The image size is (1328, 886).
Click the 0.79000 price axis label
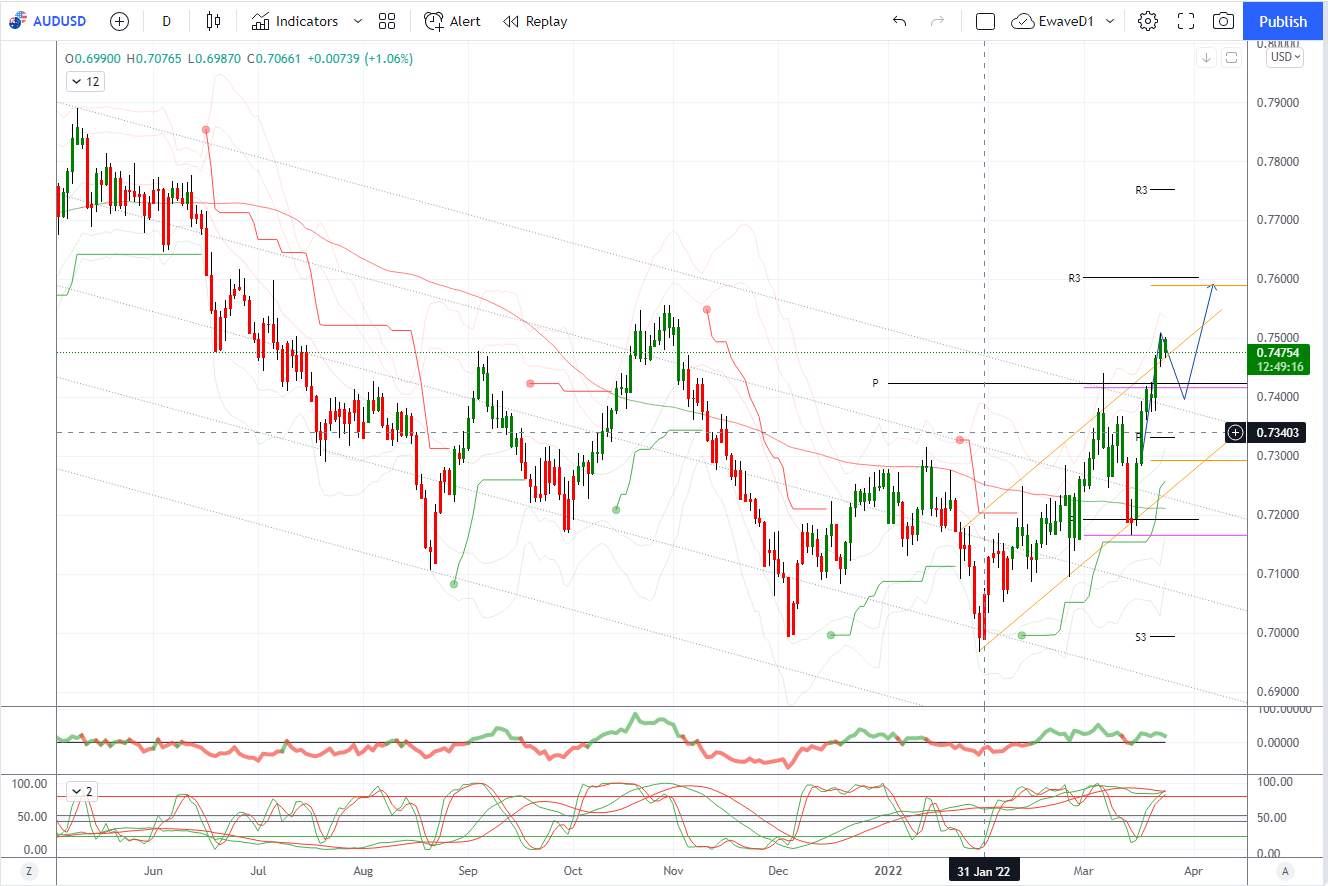click(1277, 103)
